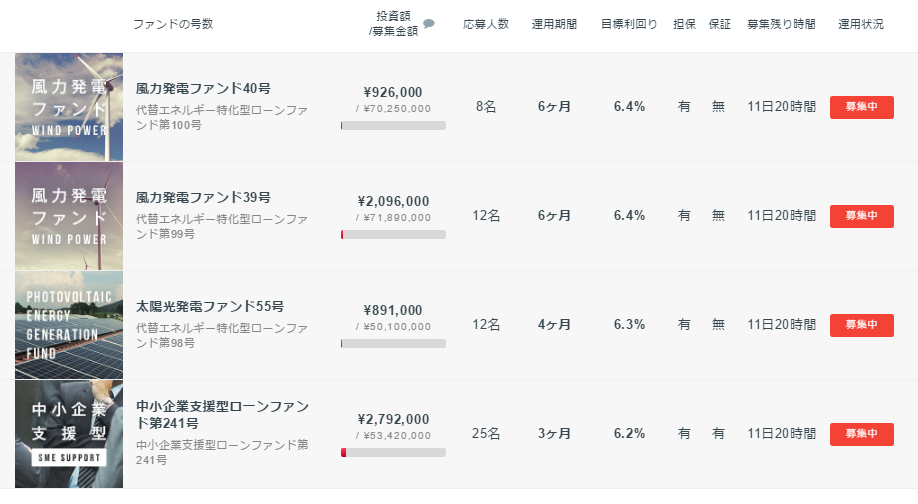Click 募集中 button for 風力発電ファンド39号
The image size is (918, 504).
(861, 216)
